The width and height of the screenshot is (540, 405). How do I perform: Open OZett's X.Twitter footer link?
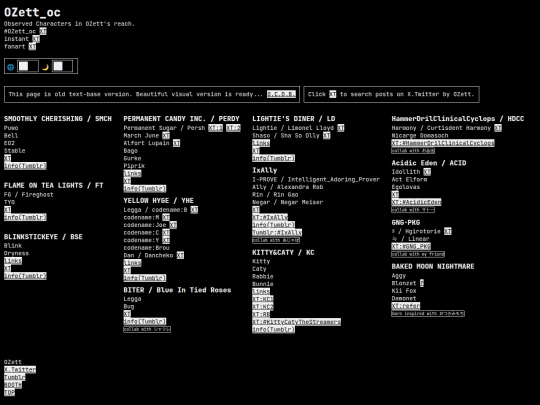pos(20,370)
